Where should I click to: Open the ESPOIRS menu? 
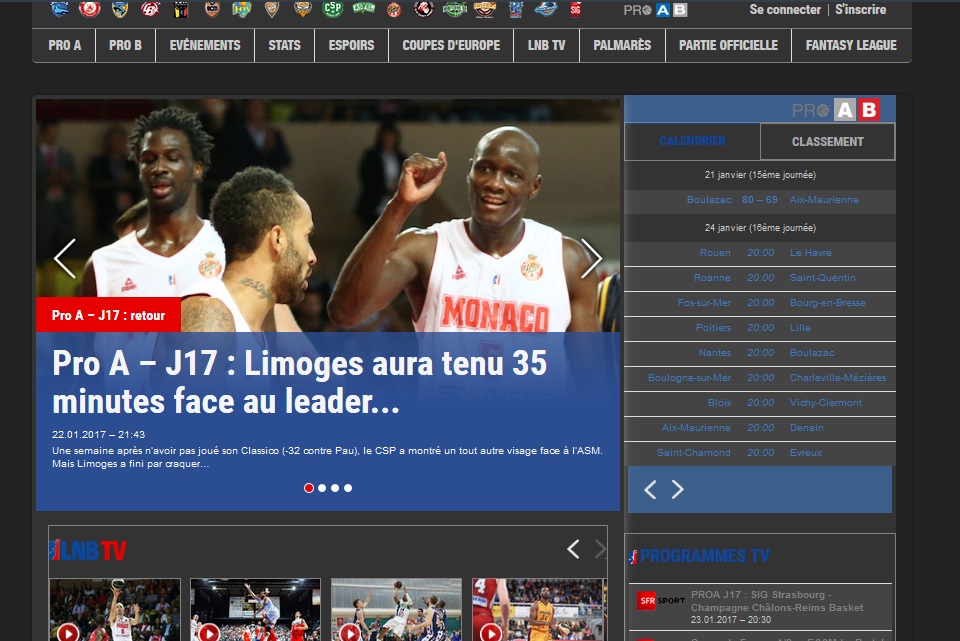(351, 45)
